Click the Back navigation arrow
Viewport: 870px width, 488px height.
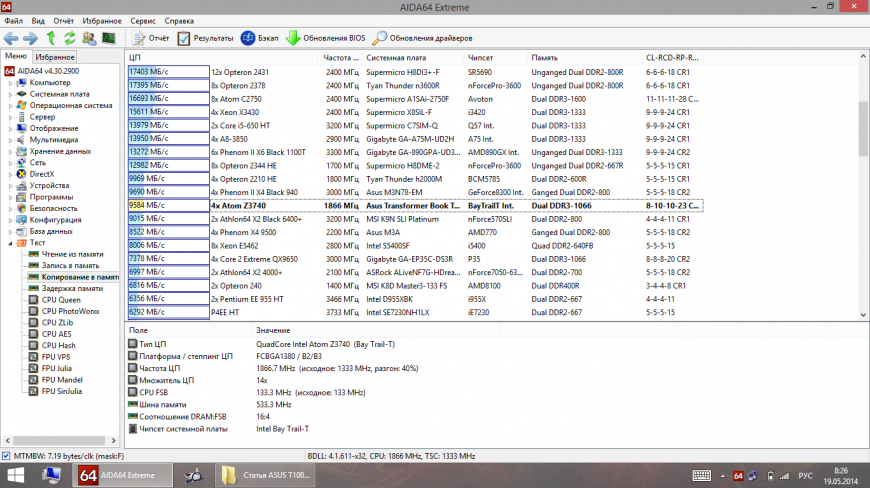(x=11, y=38)
